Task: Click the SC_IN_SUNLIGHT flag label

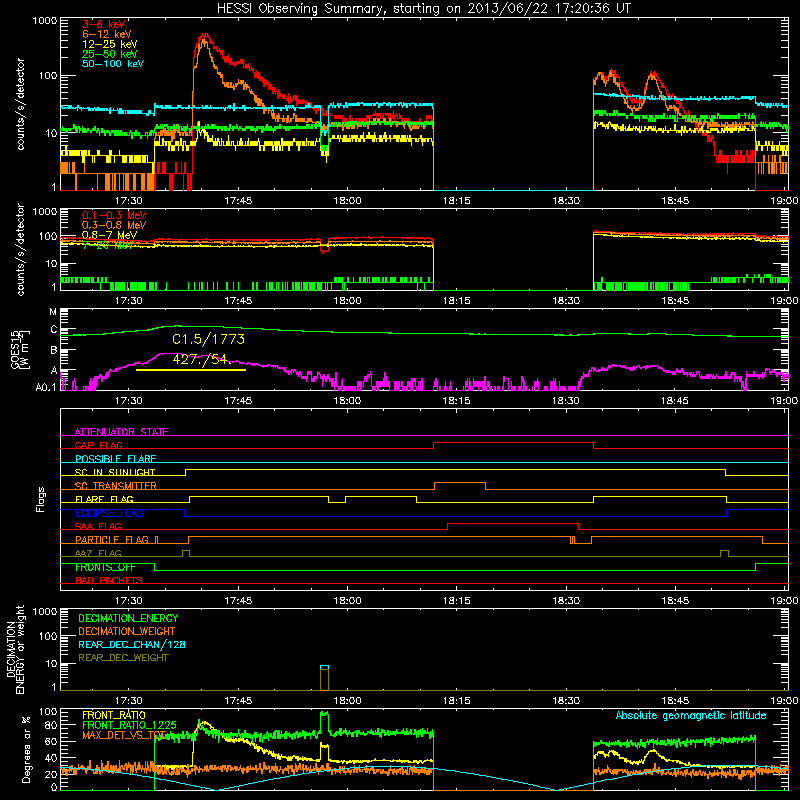Action: click(115, 472)
